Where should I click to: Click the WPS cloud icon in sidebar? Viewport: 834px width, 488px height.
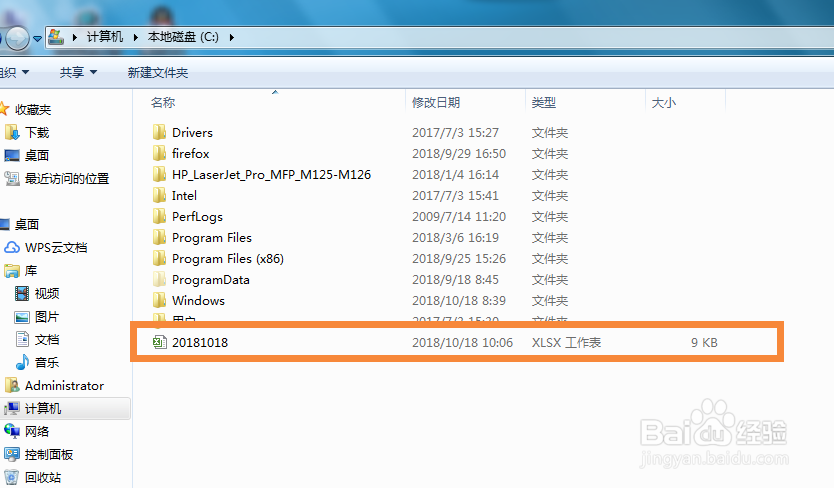[12, 247]
